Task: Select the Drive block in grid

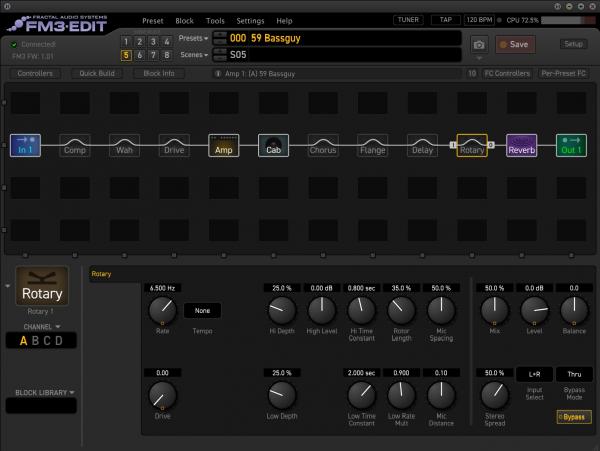Action: pyautogui.click(x=174, y=145)
